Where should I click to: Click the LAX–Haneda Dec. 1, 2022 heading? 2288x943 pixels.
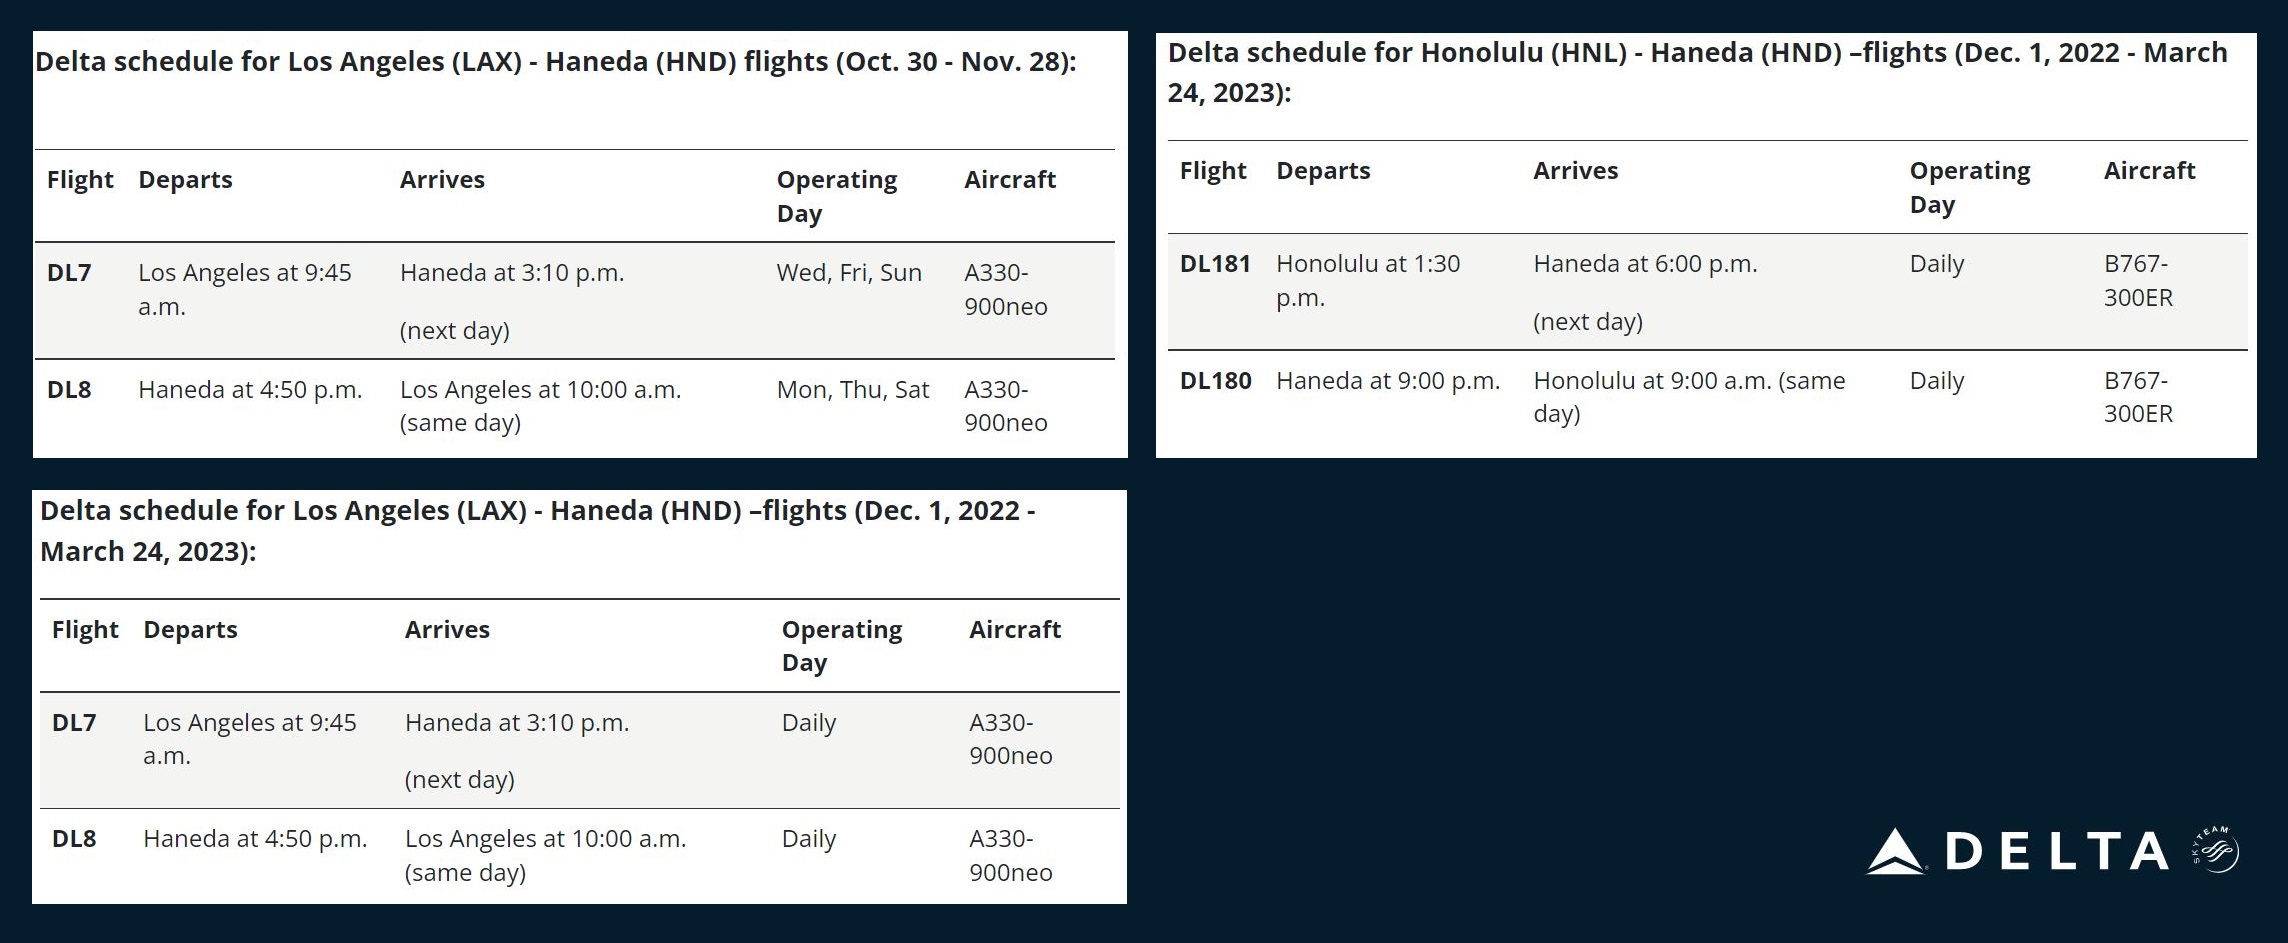pyautogui.click(x=538, y=531)
